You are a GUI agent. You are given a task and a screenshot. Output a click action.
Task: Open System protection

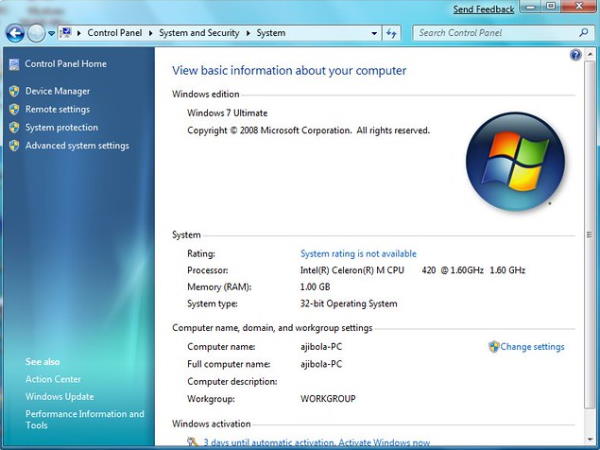pos(62,127)
